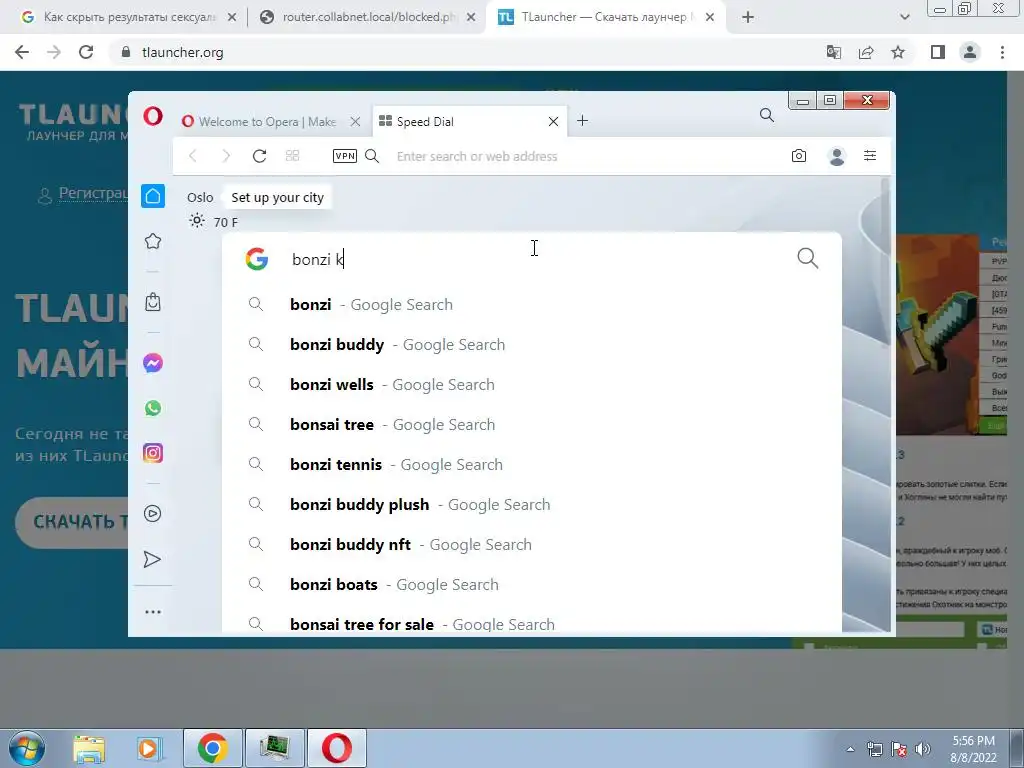Launch WhatsApp from Opera sidebar
Screen dimensions: 1024x768
[x=153, y=408]
